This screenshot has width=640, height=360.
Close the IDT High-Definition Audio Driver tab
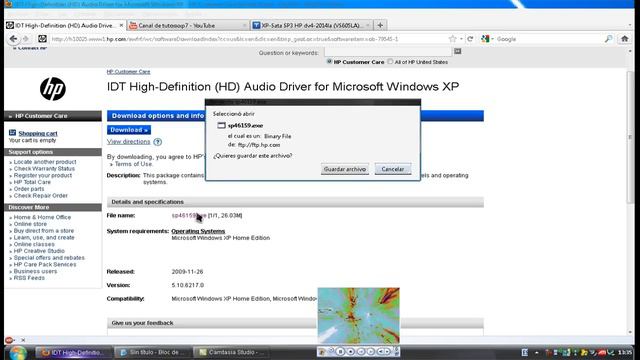tap(121, 25)
